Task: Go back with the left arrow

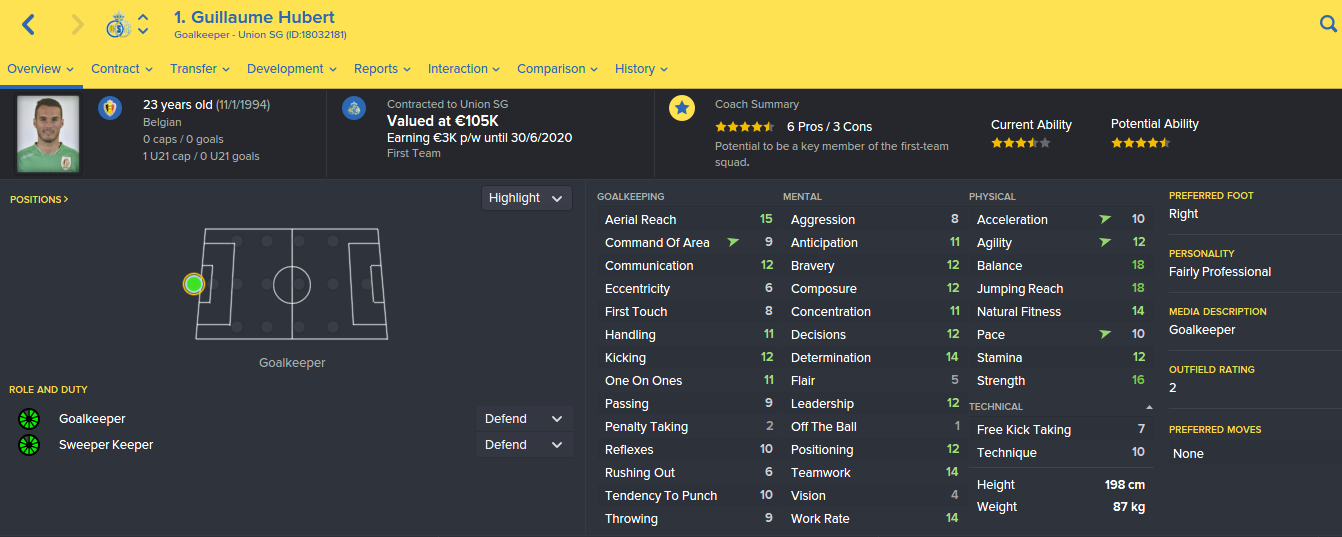Action: [x=29, y=25]
